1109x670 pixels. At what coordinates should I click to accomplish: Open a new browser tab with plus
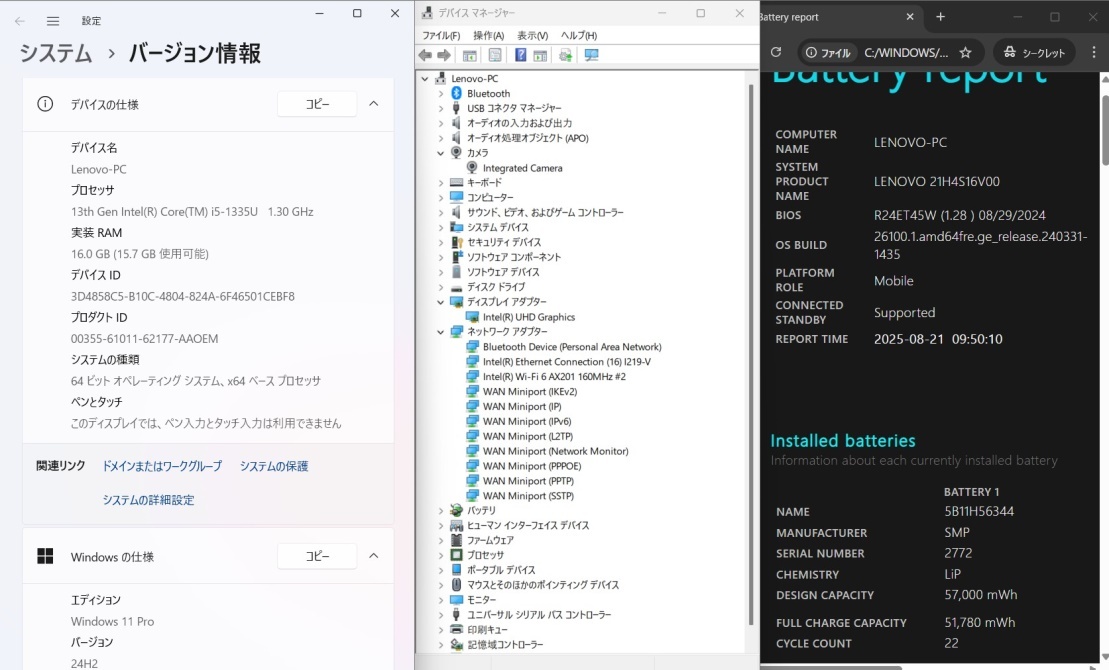(x=940, y=17)
